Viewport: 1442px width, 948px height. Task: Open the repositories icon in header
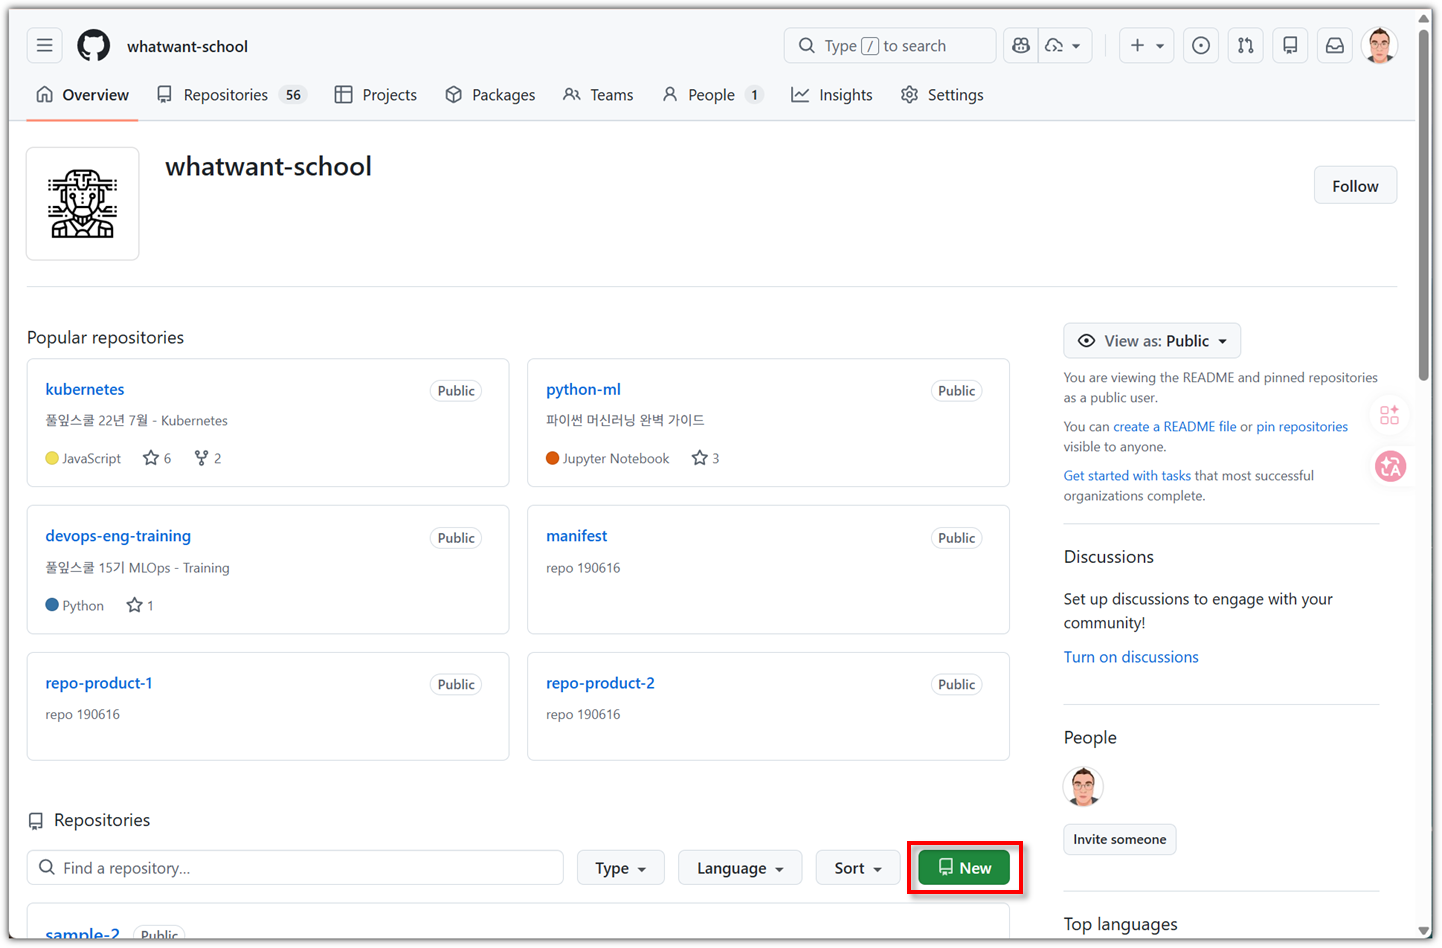pos(1290,46)
